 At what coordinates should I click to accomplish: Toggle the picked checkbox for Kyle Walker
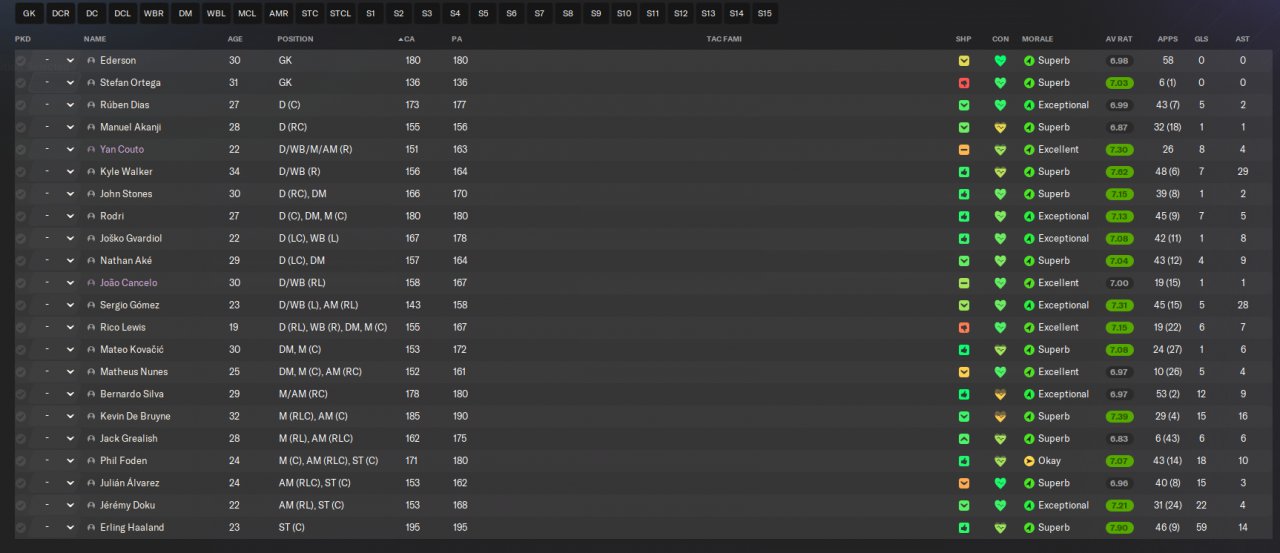click(x=20, y=172)
